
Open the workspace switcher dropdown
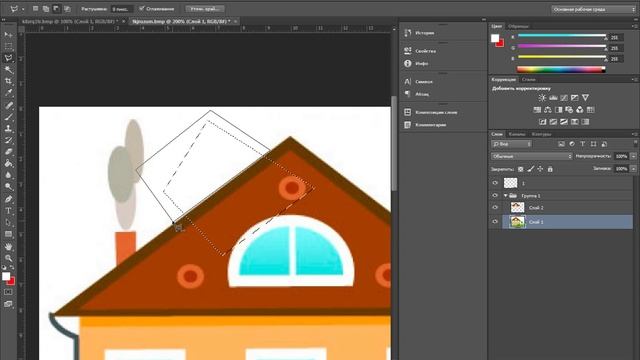593,9
